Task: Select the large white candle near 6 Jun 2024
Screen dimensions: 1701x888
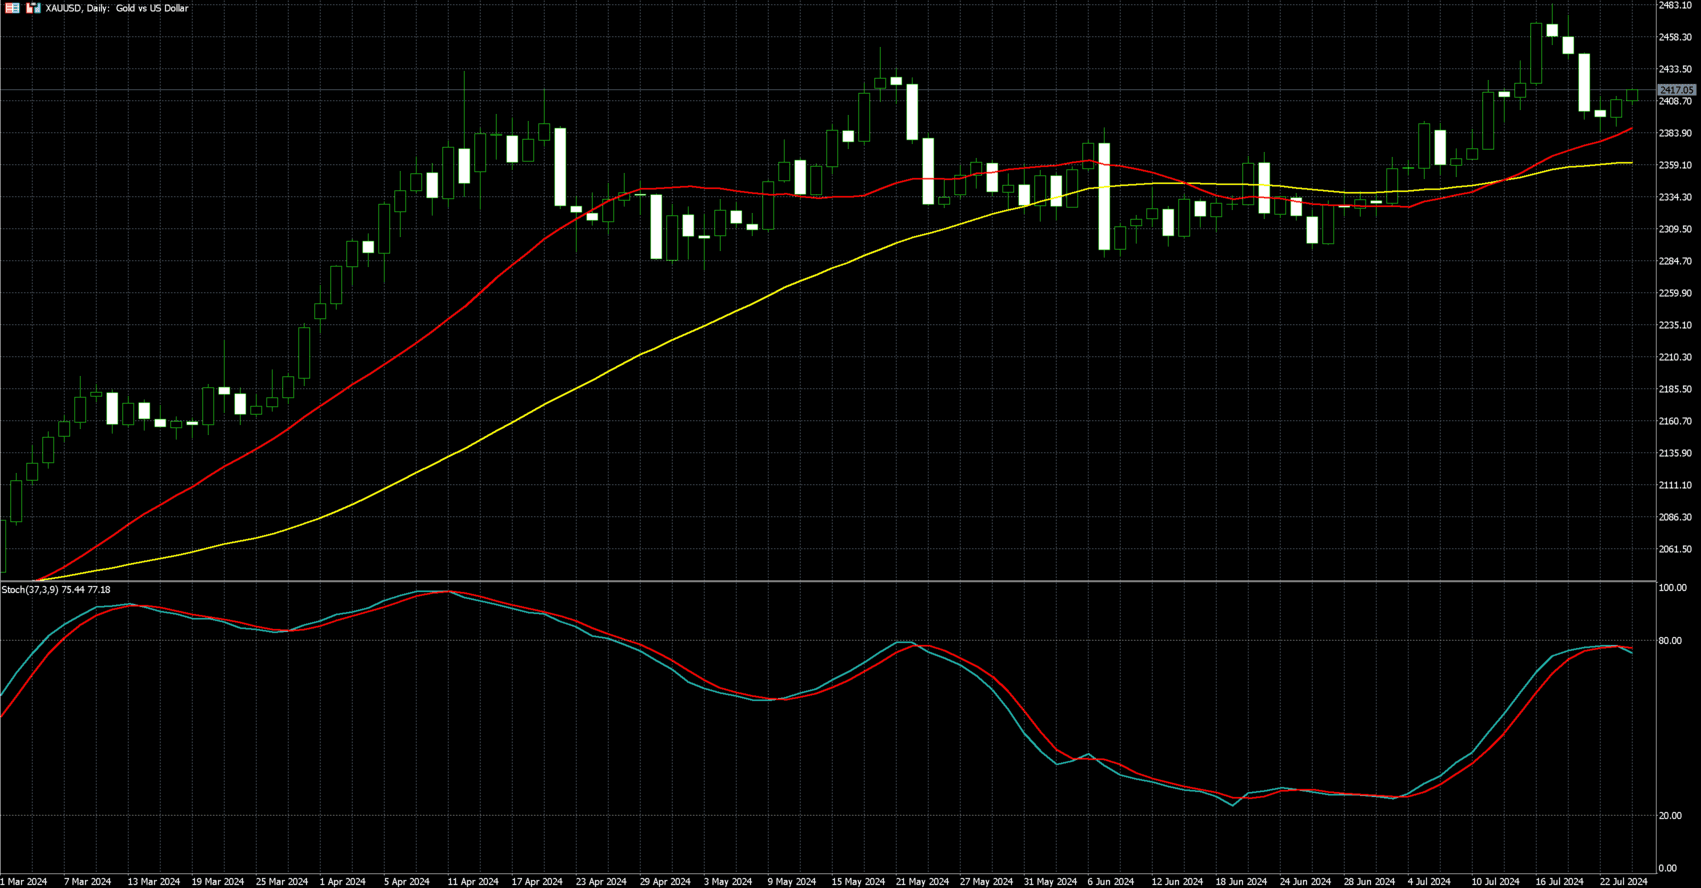Action: [1104, 196]
